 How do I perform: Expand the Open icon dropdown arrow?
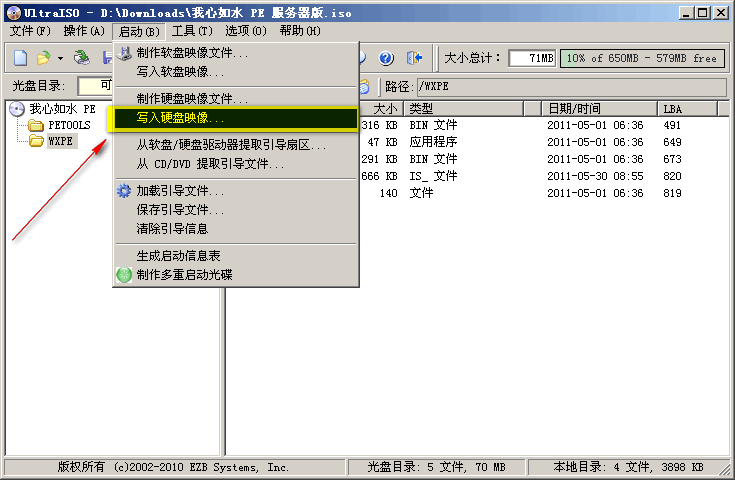click(60, 59)
